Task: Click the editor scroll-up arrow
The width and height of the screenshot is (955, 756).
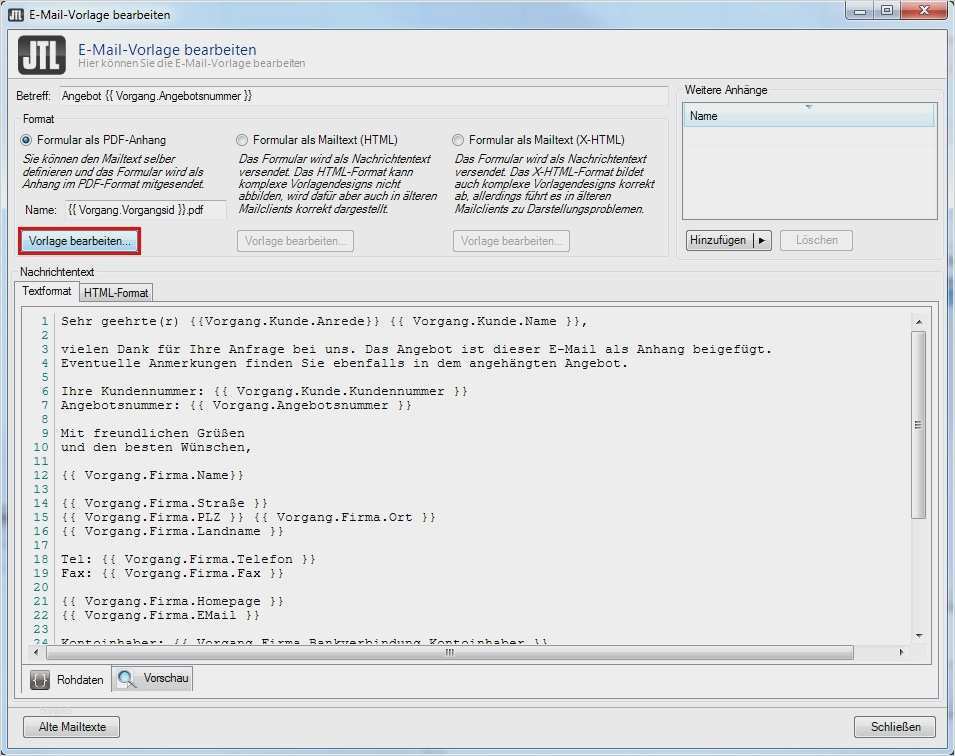Action: pos(918,321)
